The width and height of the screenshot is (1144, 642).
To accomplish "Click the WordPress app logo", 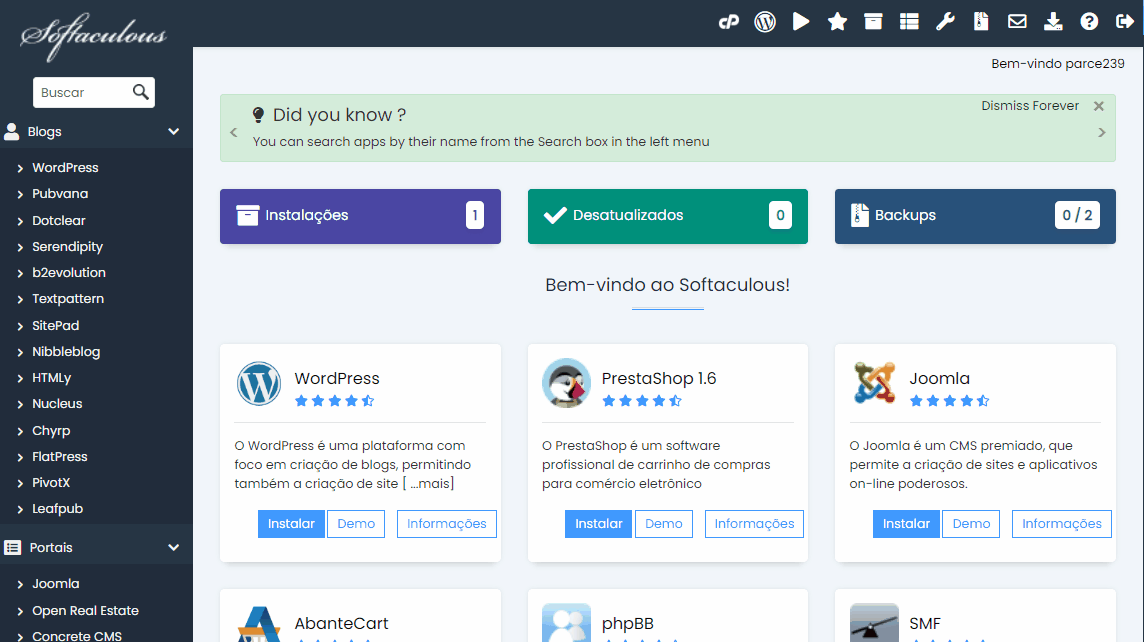I will [x=259, y=384].
